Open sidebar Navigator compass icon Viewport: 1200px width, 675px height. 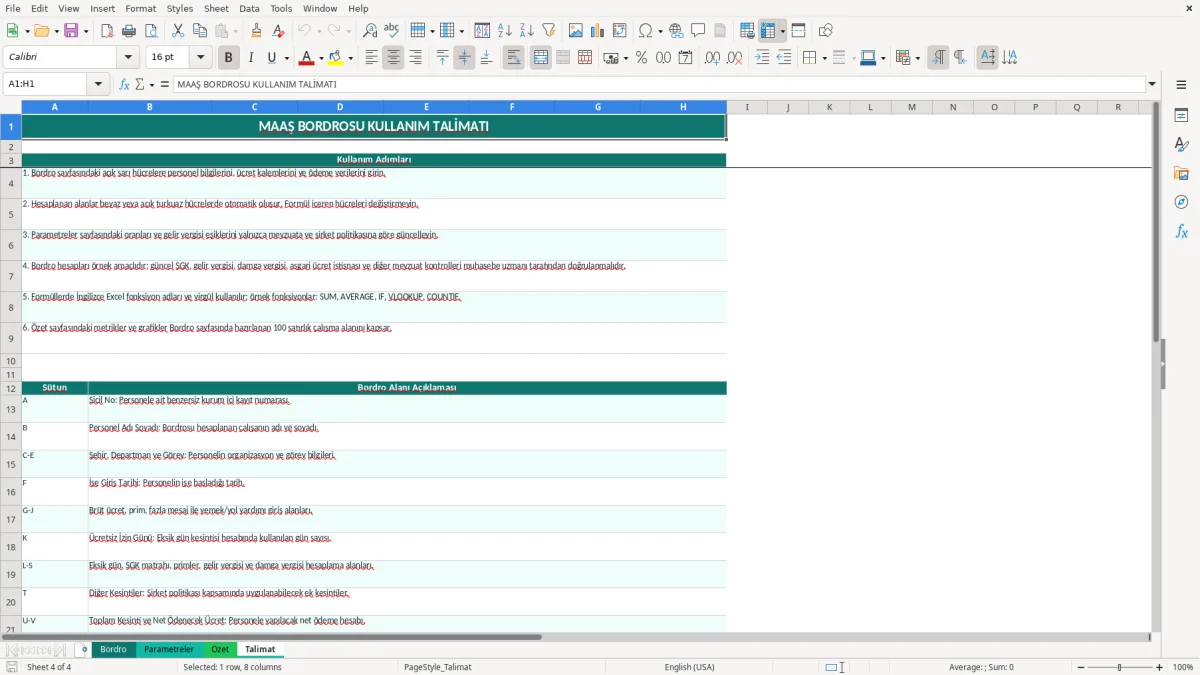(x=1181, y=202)
